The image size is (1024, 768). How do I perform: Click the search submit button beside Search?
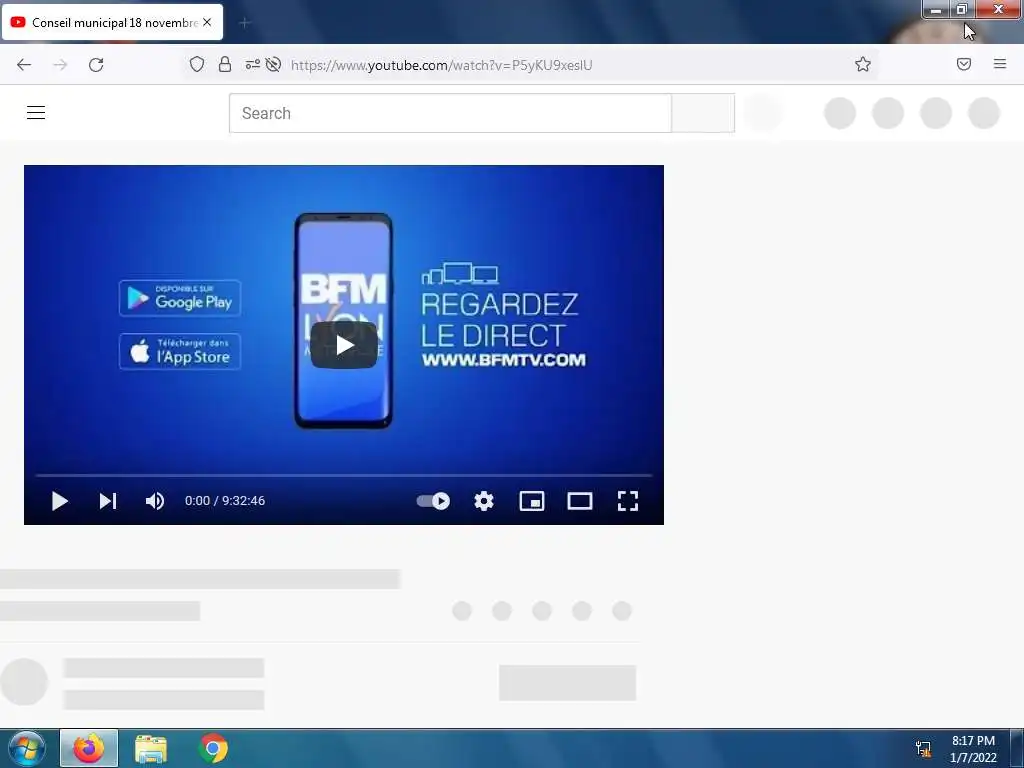point(703,113)
